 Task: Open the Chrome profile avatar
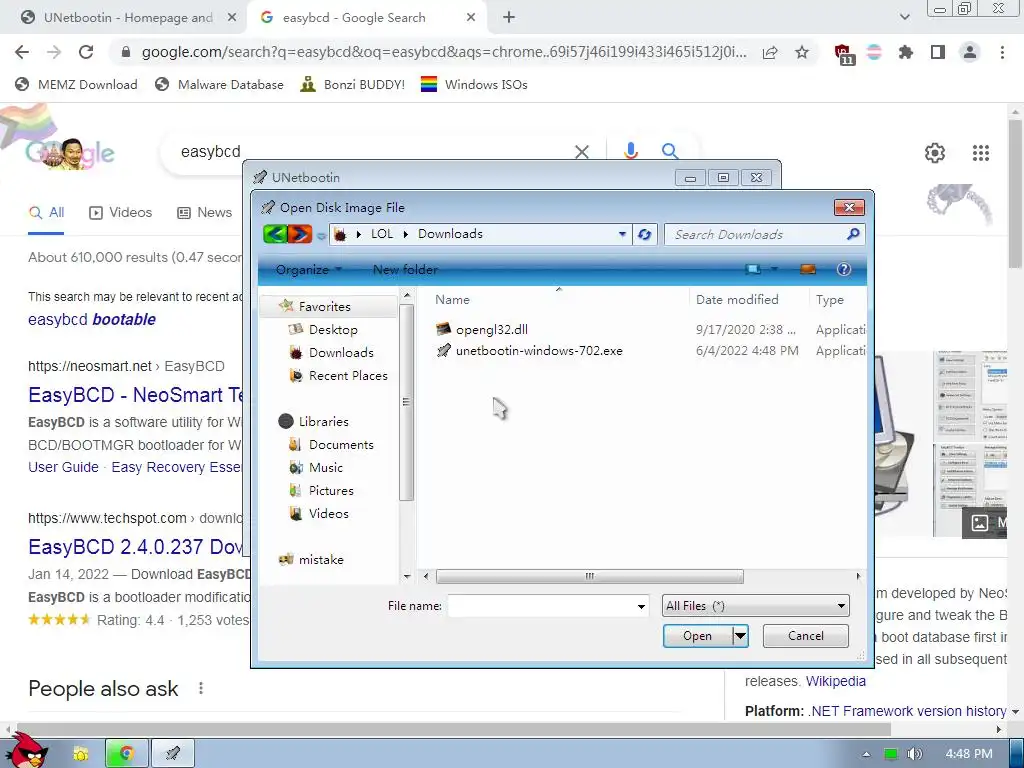pyautogui.click(x=970, y=52)
